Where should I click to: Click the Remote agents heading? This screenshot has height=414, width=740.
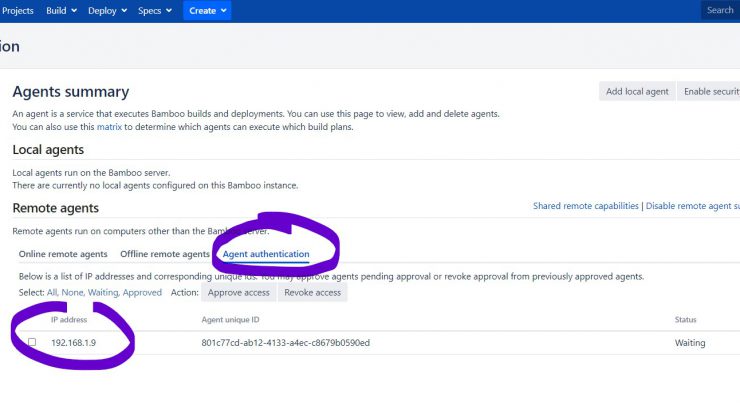[x=56, y=208]
